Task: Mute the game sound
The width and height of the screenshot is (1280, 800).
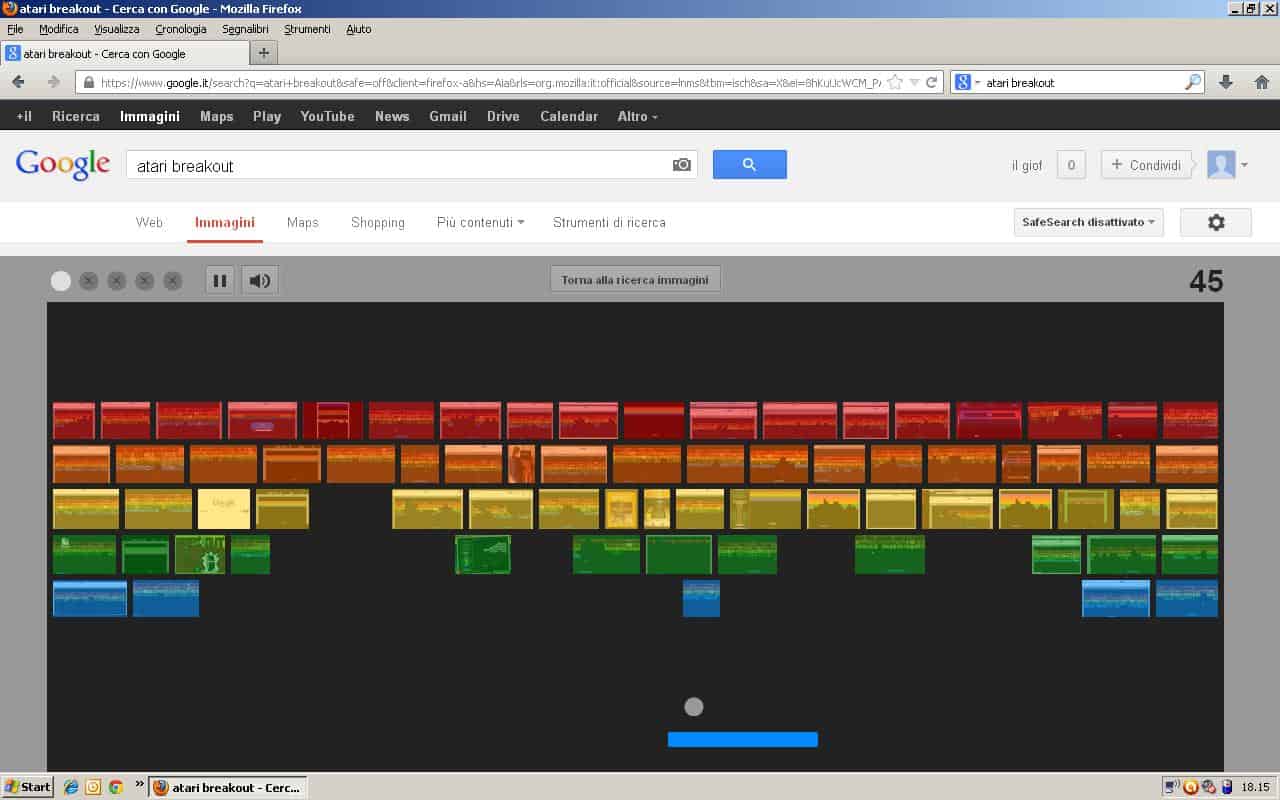Action: coord(260,281)
